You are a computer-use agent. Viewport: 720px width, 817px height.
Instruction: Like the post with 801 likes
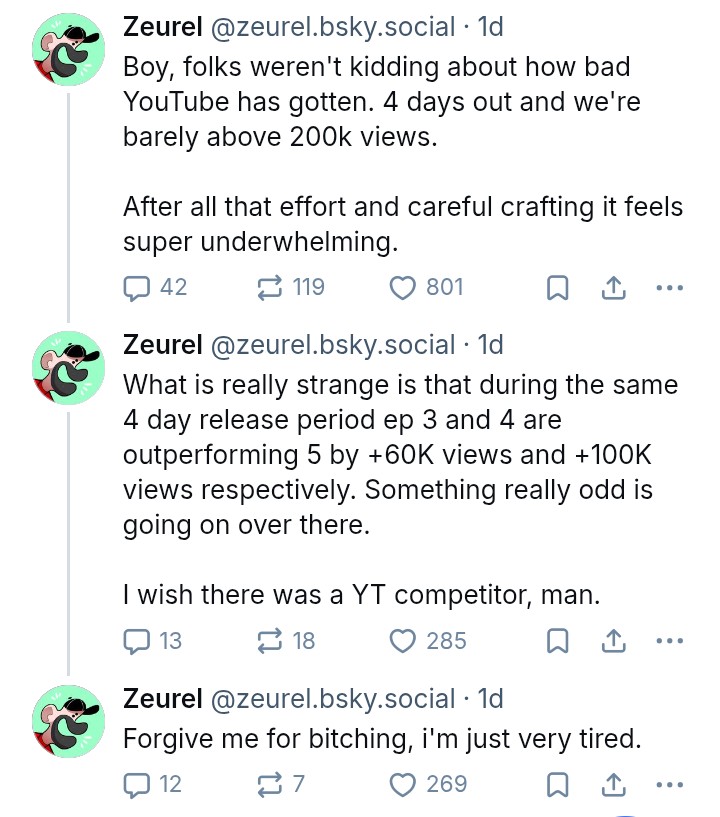point(403,288)
